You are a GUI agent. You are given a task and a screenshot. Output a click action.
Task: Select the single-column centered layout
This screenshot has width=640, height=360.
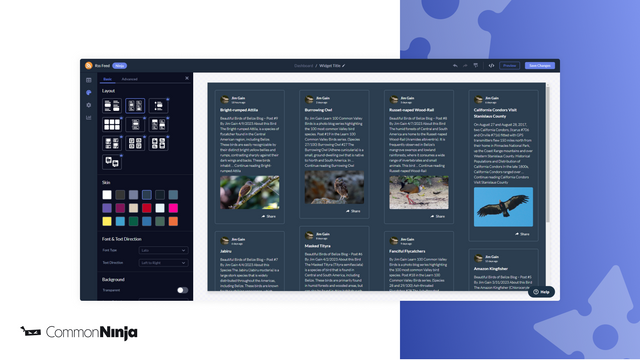pyautogui.click(x=135, y=124)
